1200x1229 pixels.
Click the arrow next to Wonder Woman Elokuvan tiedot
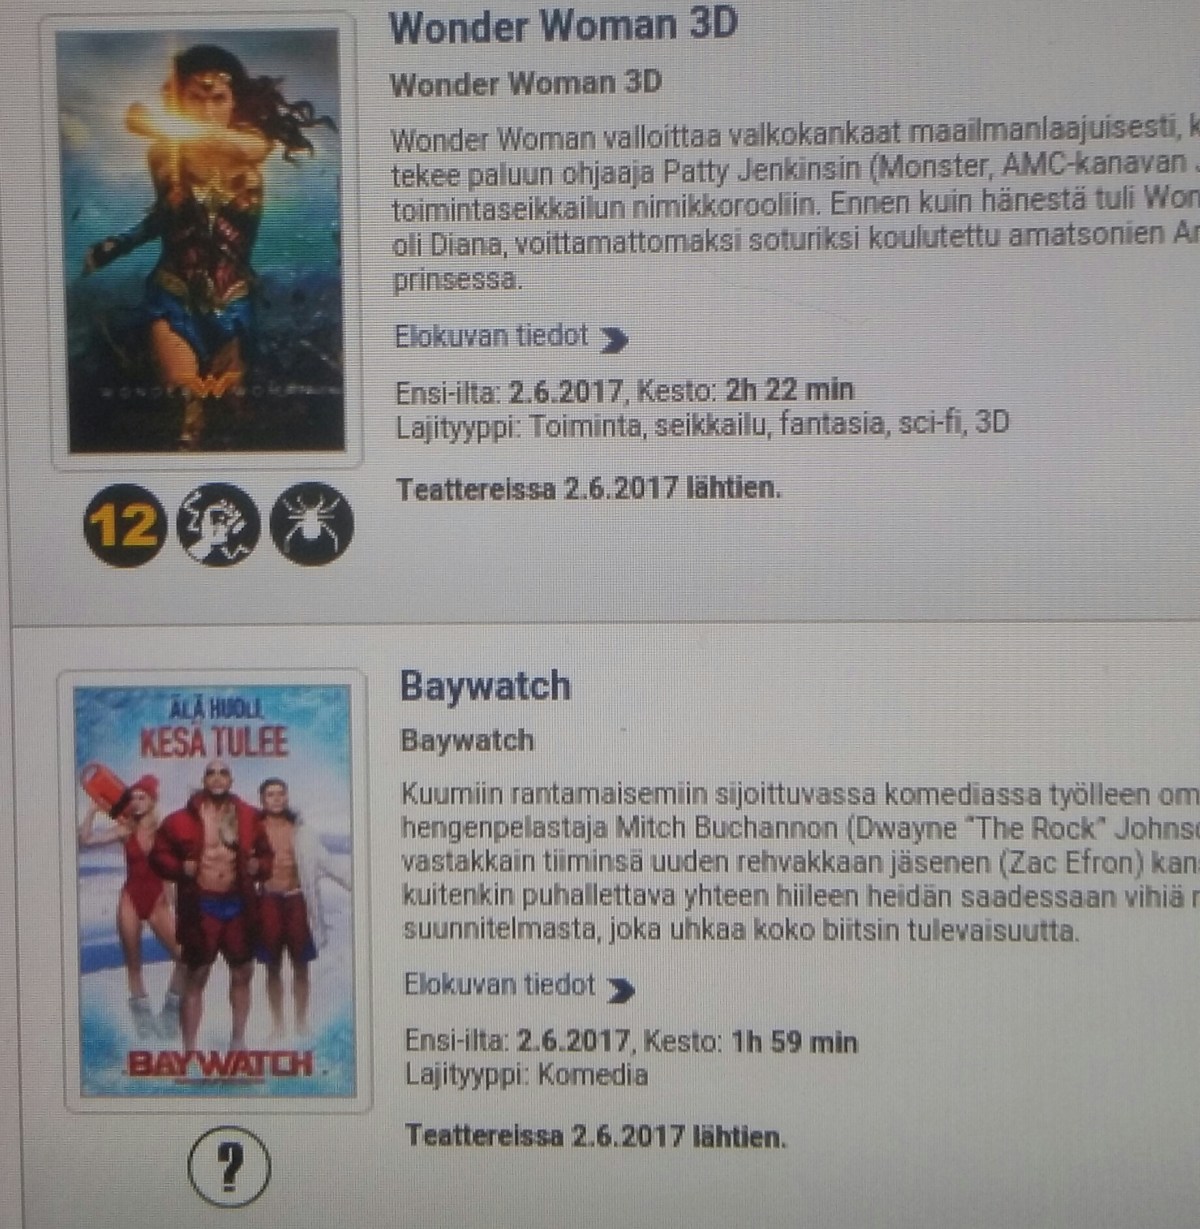614,341
